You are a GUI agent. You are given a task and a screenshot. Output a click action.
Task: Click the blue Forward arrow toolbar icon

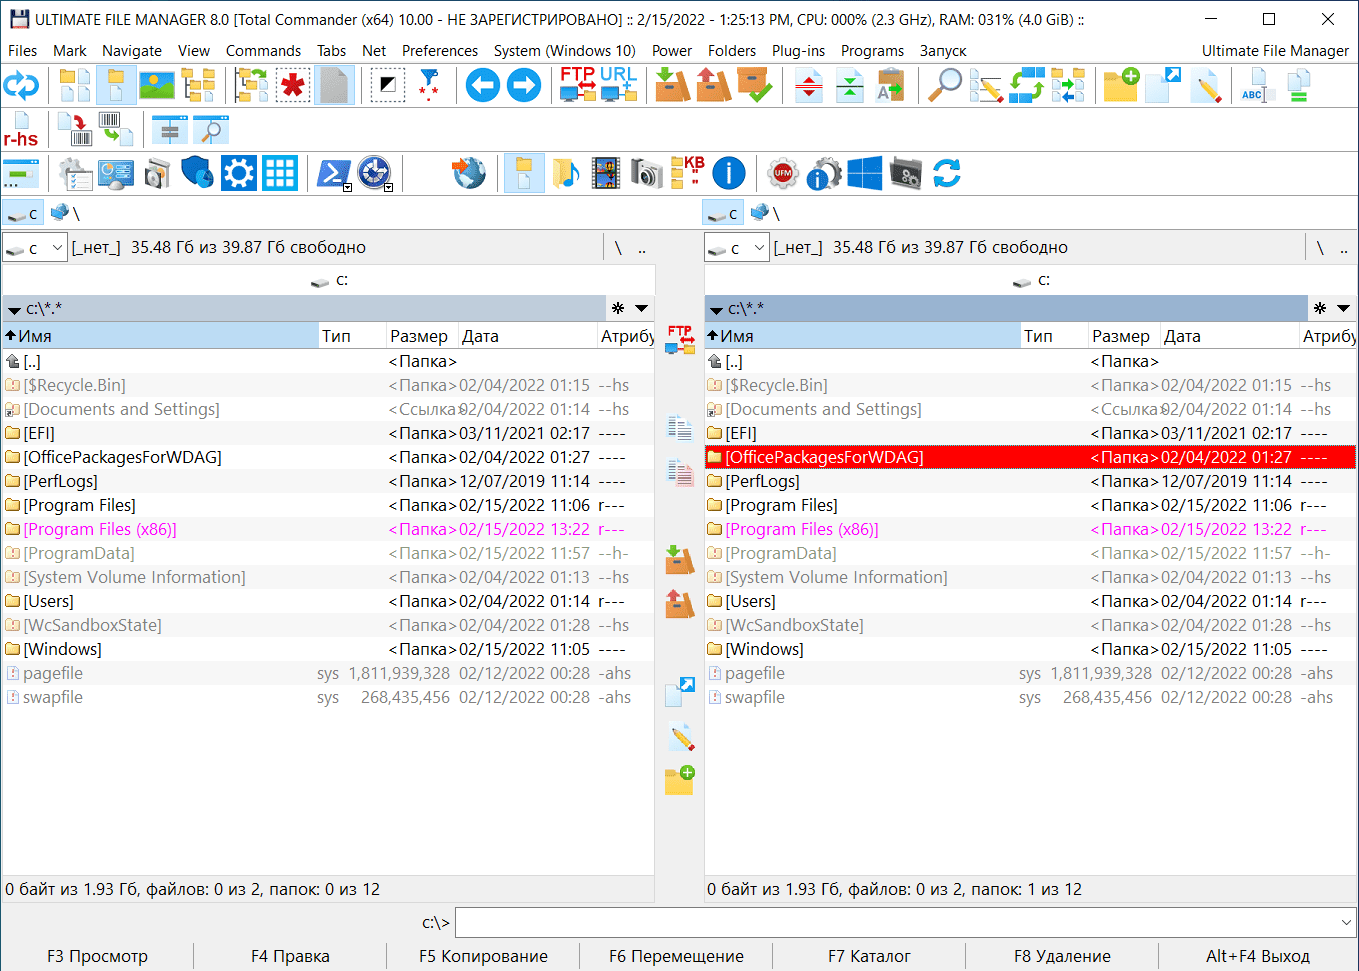523,86
